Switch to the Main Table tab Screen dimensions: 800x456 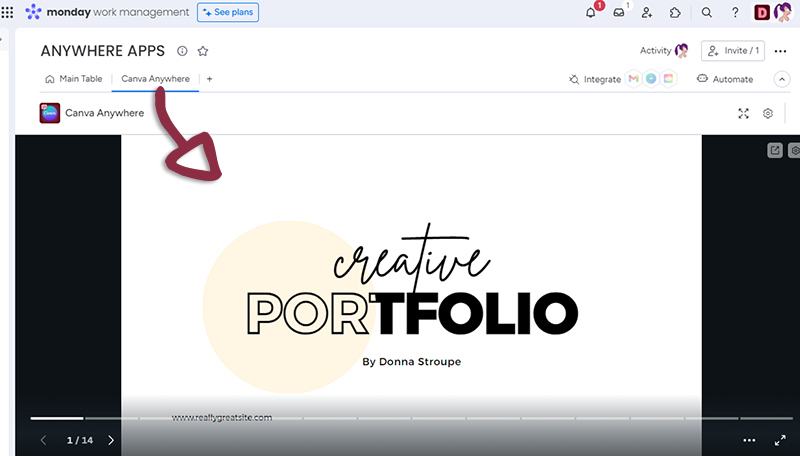(x=75, y=79)
